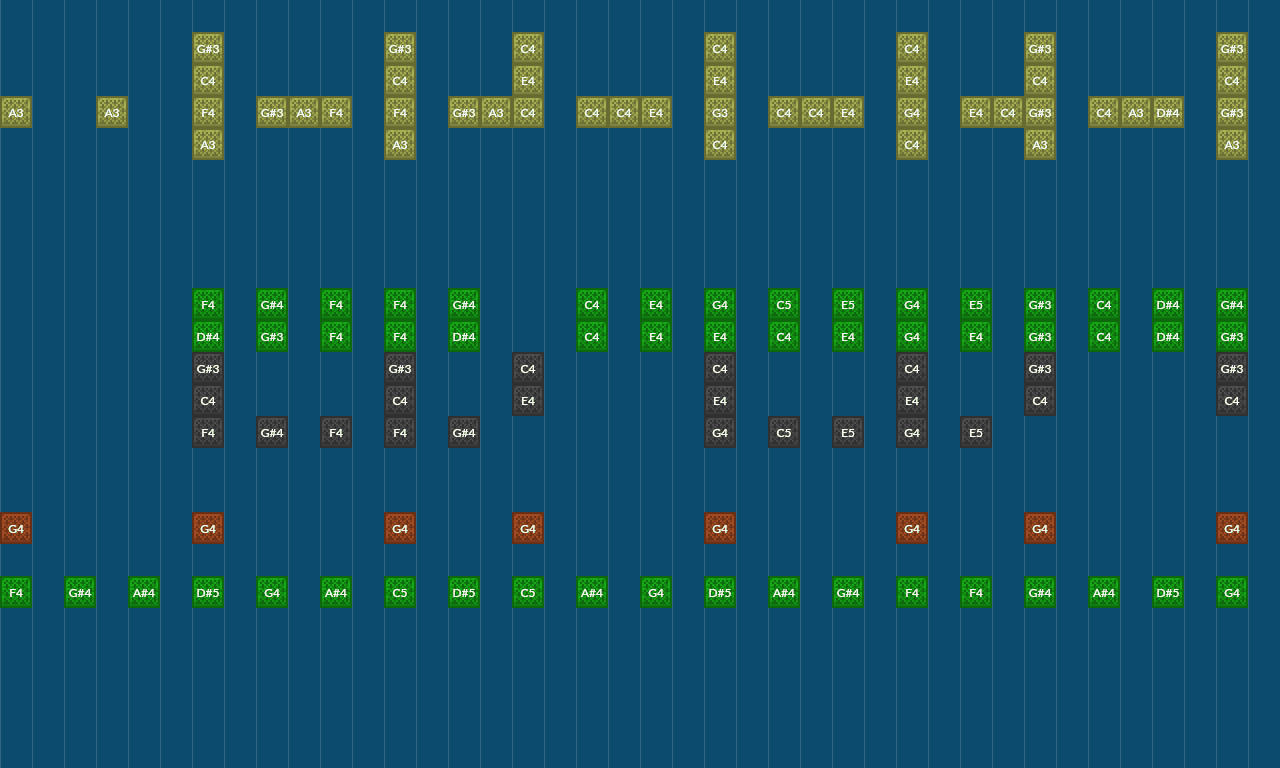The image size is (1280, 768).
Task: Select the leftmost yellow A3 note
Action: 16,113
